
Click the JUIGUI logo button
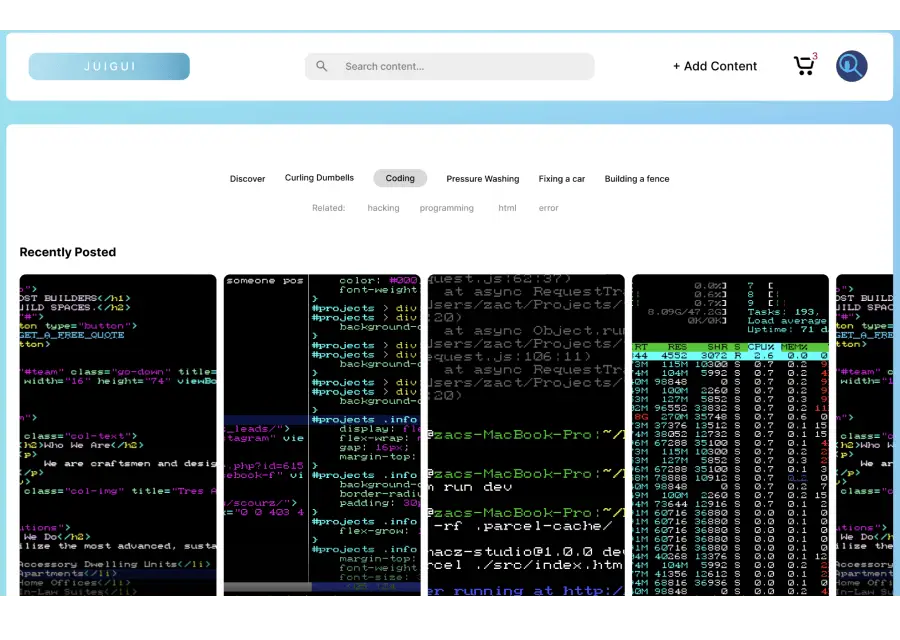pos(109,66)
